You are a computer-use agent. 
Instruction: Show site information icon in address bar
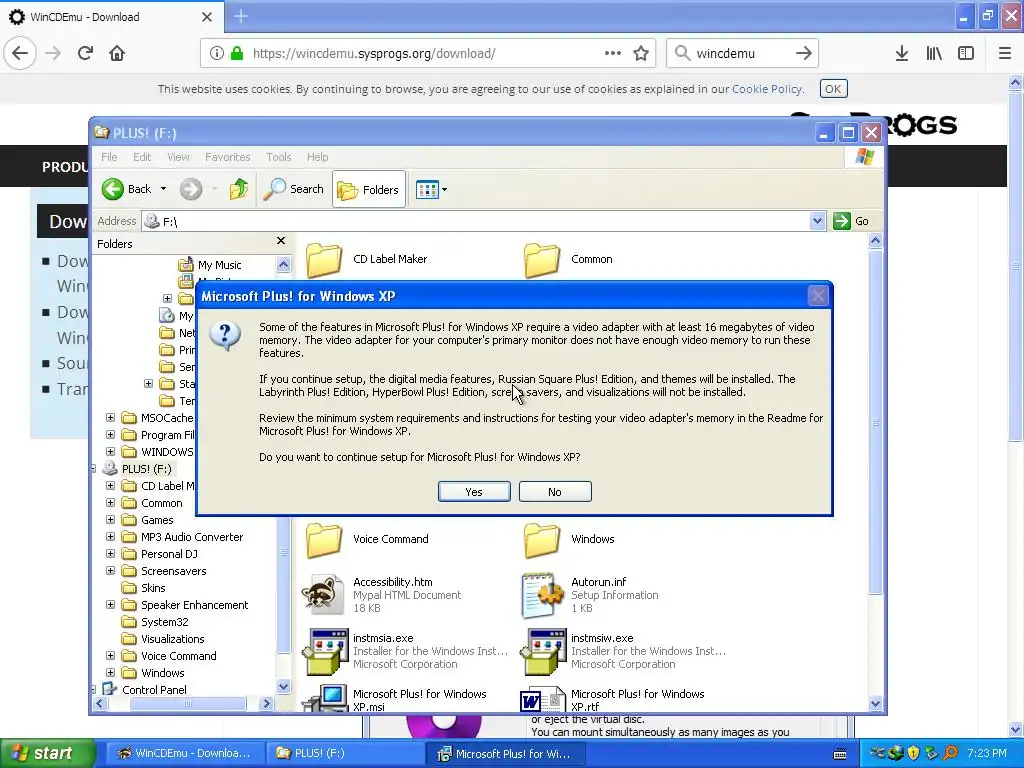click(217, 53)
